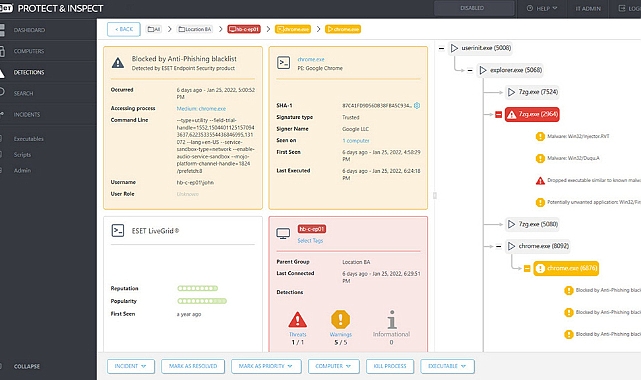Screen dimensions: 641x380
Task: Open chrome.exe link in executable card
Action: (x=311, y=59)
